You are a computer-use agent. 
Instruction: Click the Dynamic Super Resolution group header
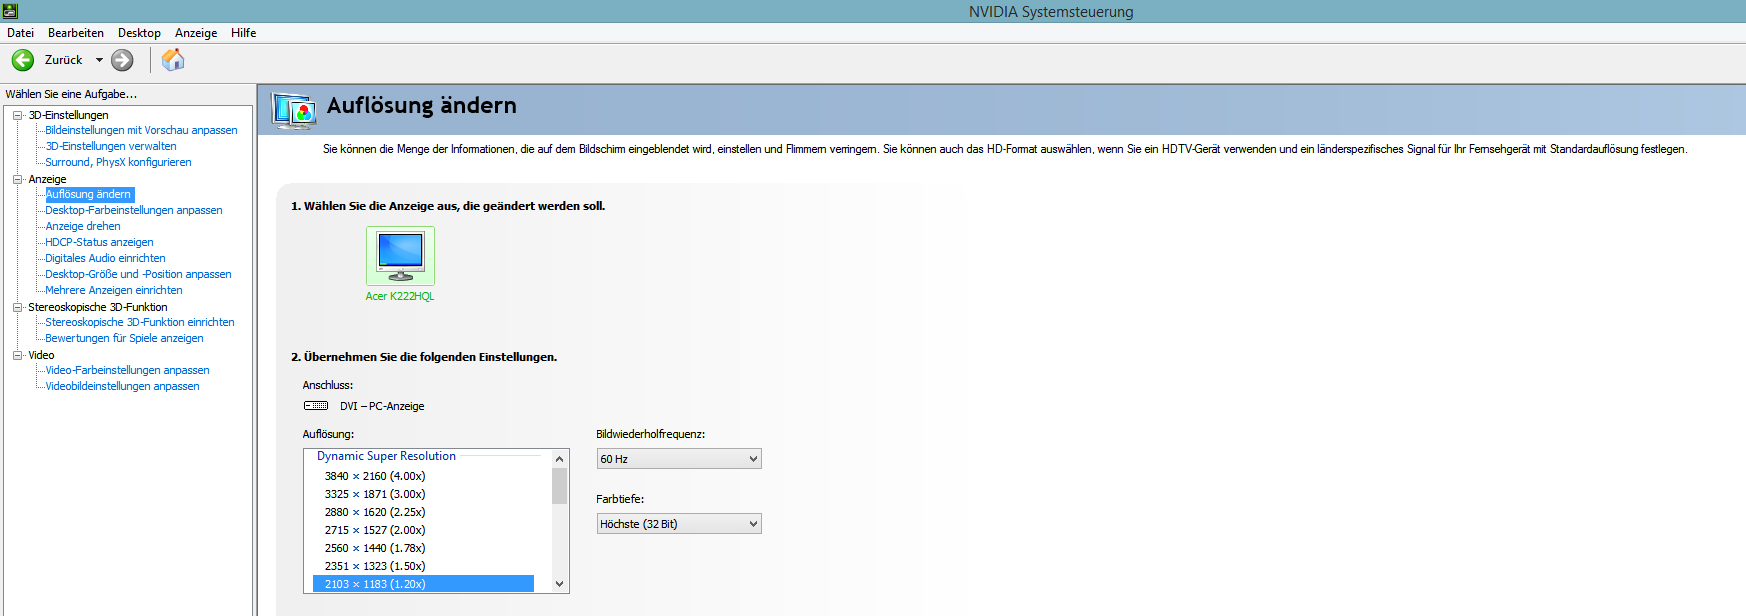pos(386,456)
